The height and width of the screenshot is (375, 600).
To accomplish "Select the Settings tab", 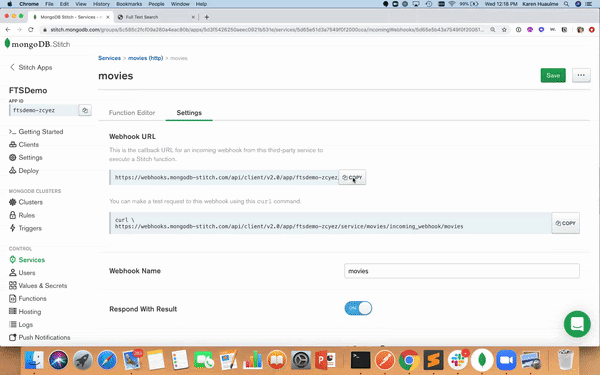I will [189, 113].
